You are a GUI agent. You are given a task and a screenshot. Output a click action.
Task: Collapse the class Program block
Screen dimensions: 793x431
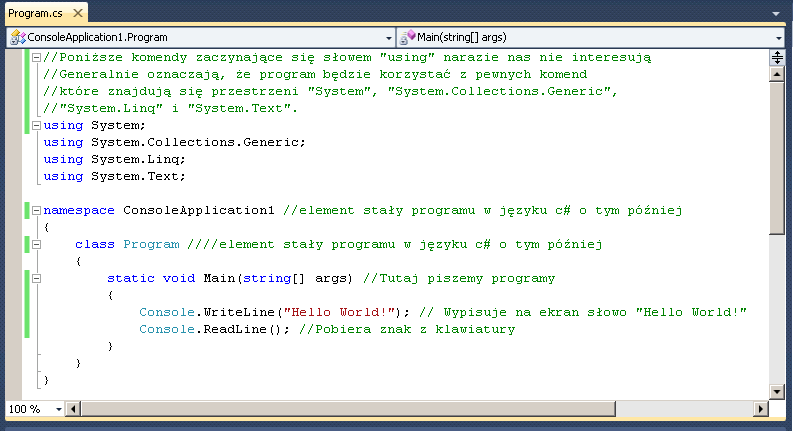pyautogui.click(x=36, y=244)
